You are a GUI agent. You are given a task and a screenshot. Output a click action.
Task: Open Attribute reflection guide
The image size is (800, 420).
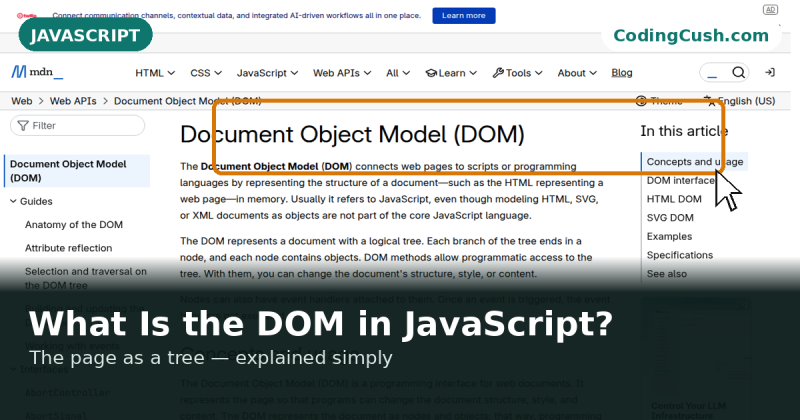coord(68,248)
